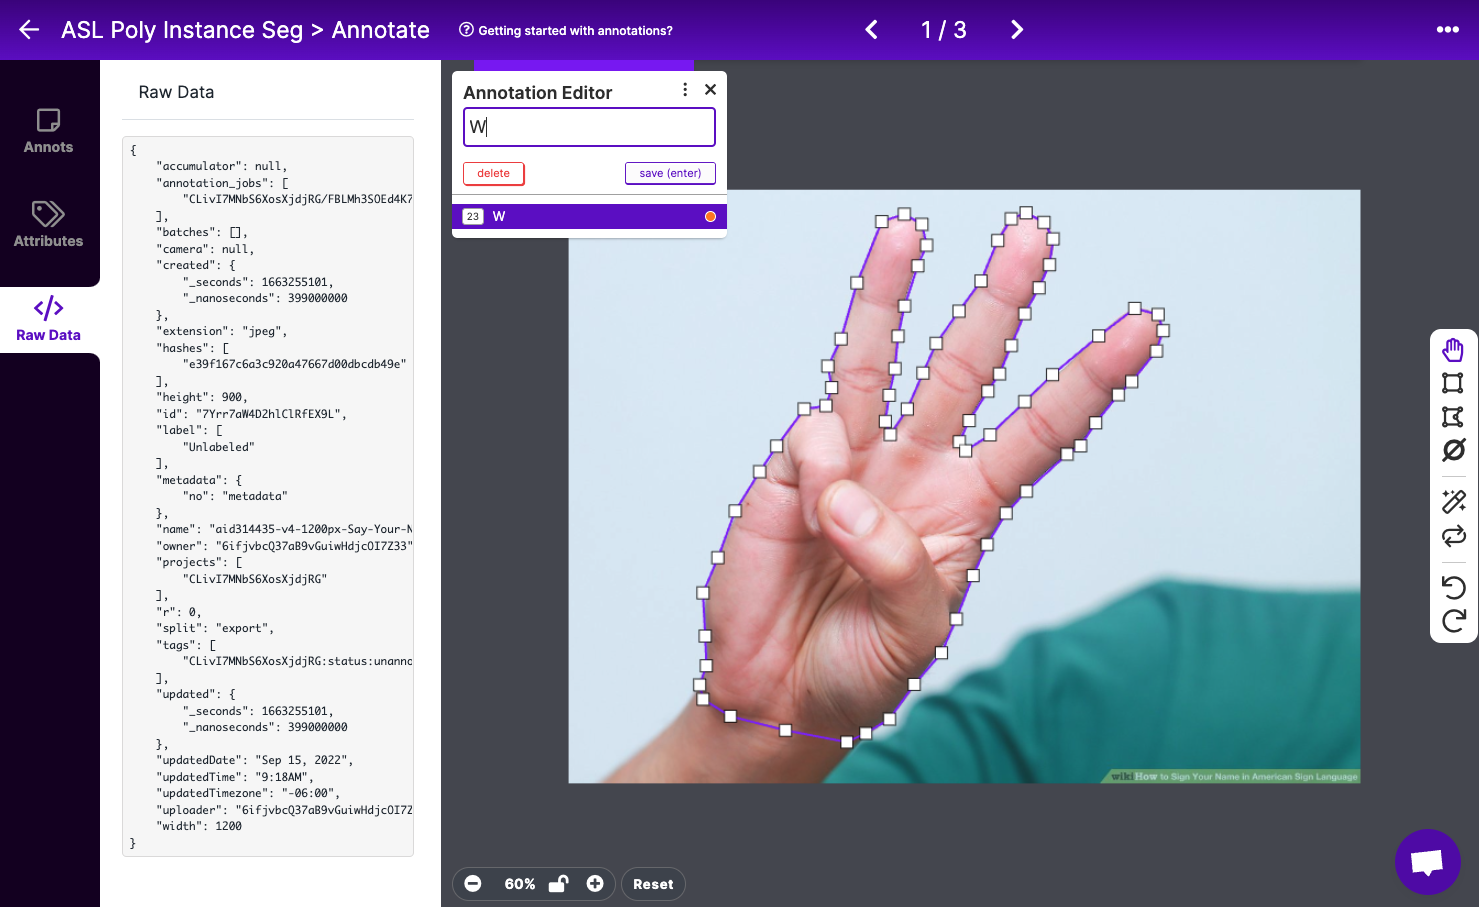Activate the magic wand label assist tool
The width and height of the screenshot is (1479, 907).
click(x=1453, y=501)
